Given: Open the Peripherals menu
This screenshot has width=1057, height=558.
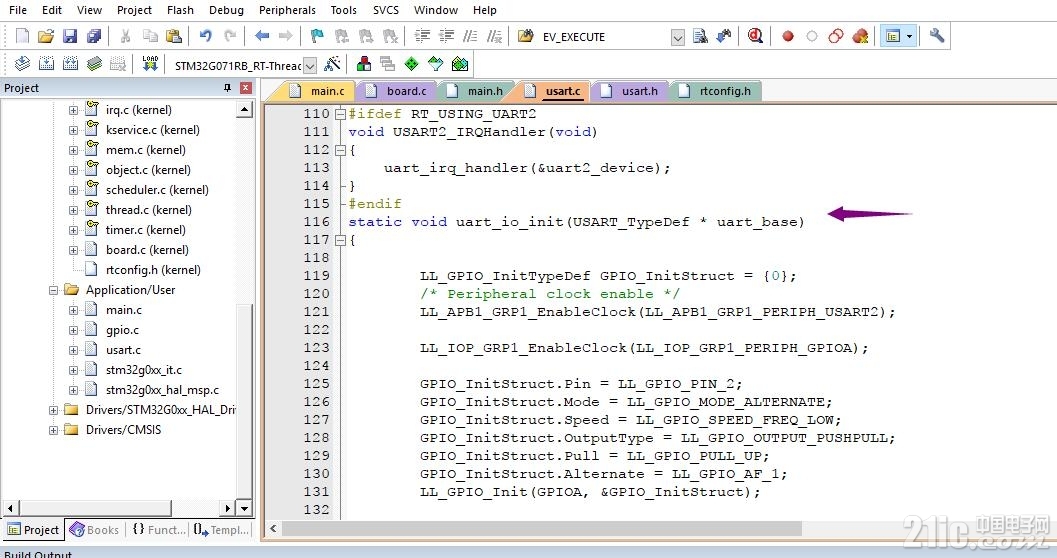Looking at the screenshot, I should coord(287,10).
